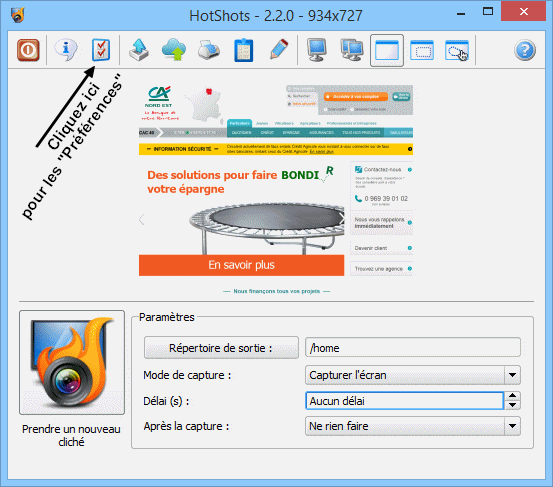Viewport: 553px width, 487px height.
Task: Click the 'Aucun délai' delay field
Action: (x=404, y=401)
